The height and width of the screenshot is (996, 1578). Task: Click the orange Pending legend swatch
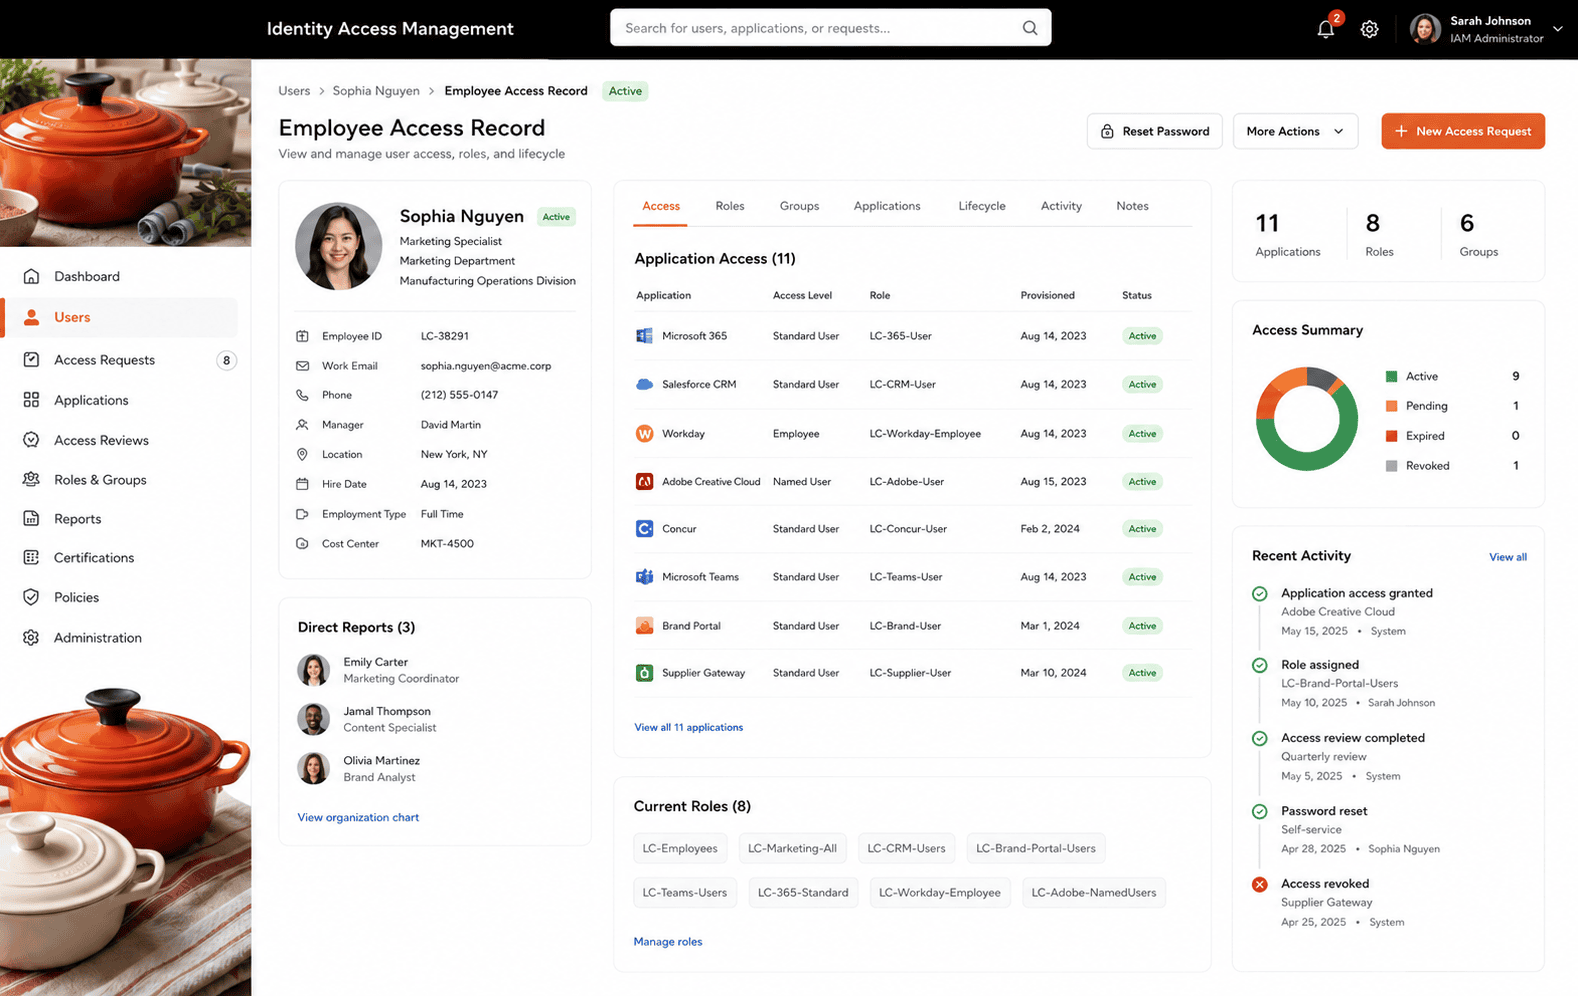click(1391, 406)
